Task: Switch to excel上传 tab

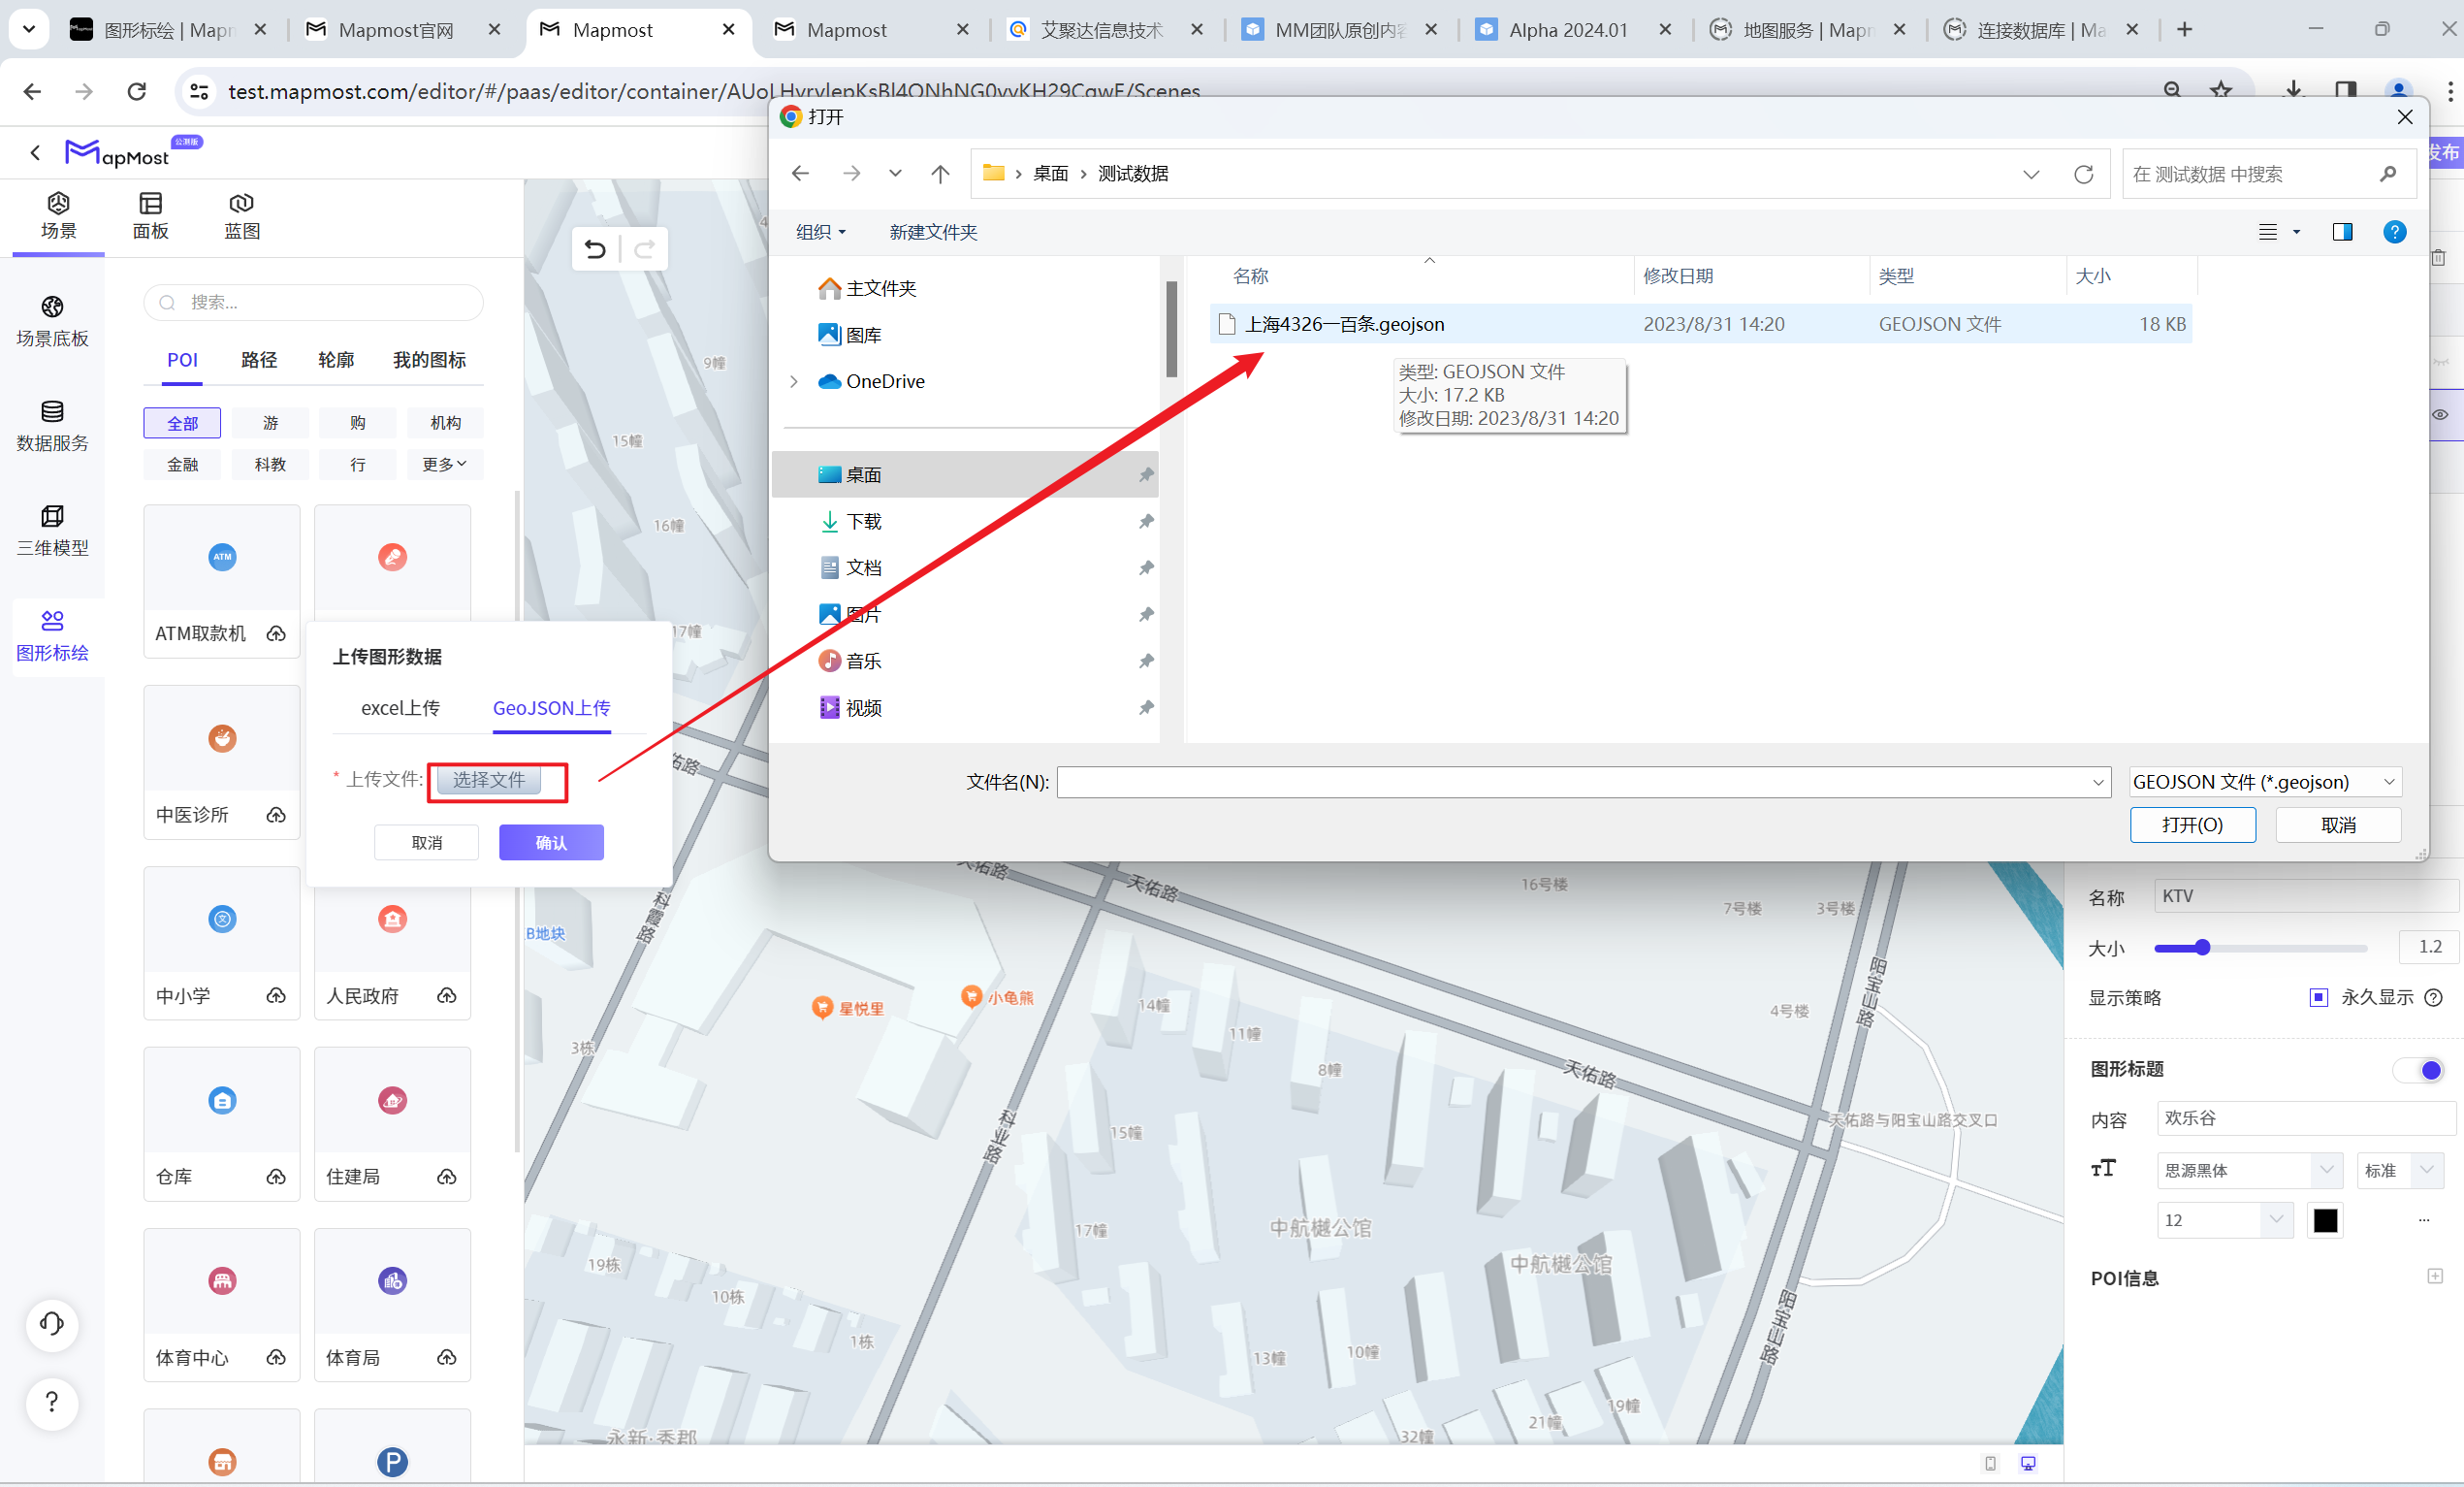Action: [x=400, y=708]
